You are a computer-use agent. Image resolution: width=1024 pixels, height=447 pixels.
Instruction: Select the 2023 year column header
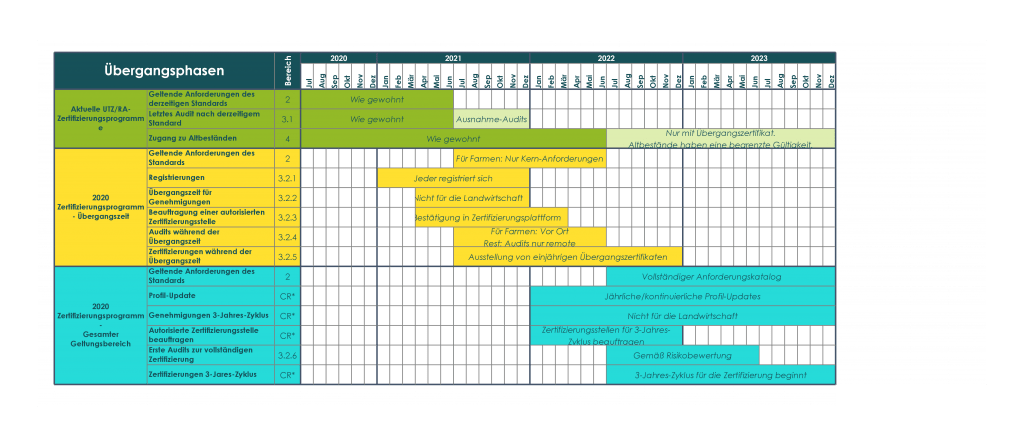(x=759, y=59)
